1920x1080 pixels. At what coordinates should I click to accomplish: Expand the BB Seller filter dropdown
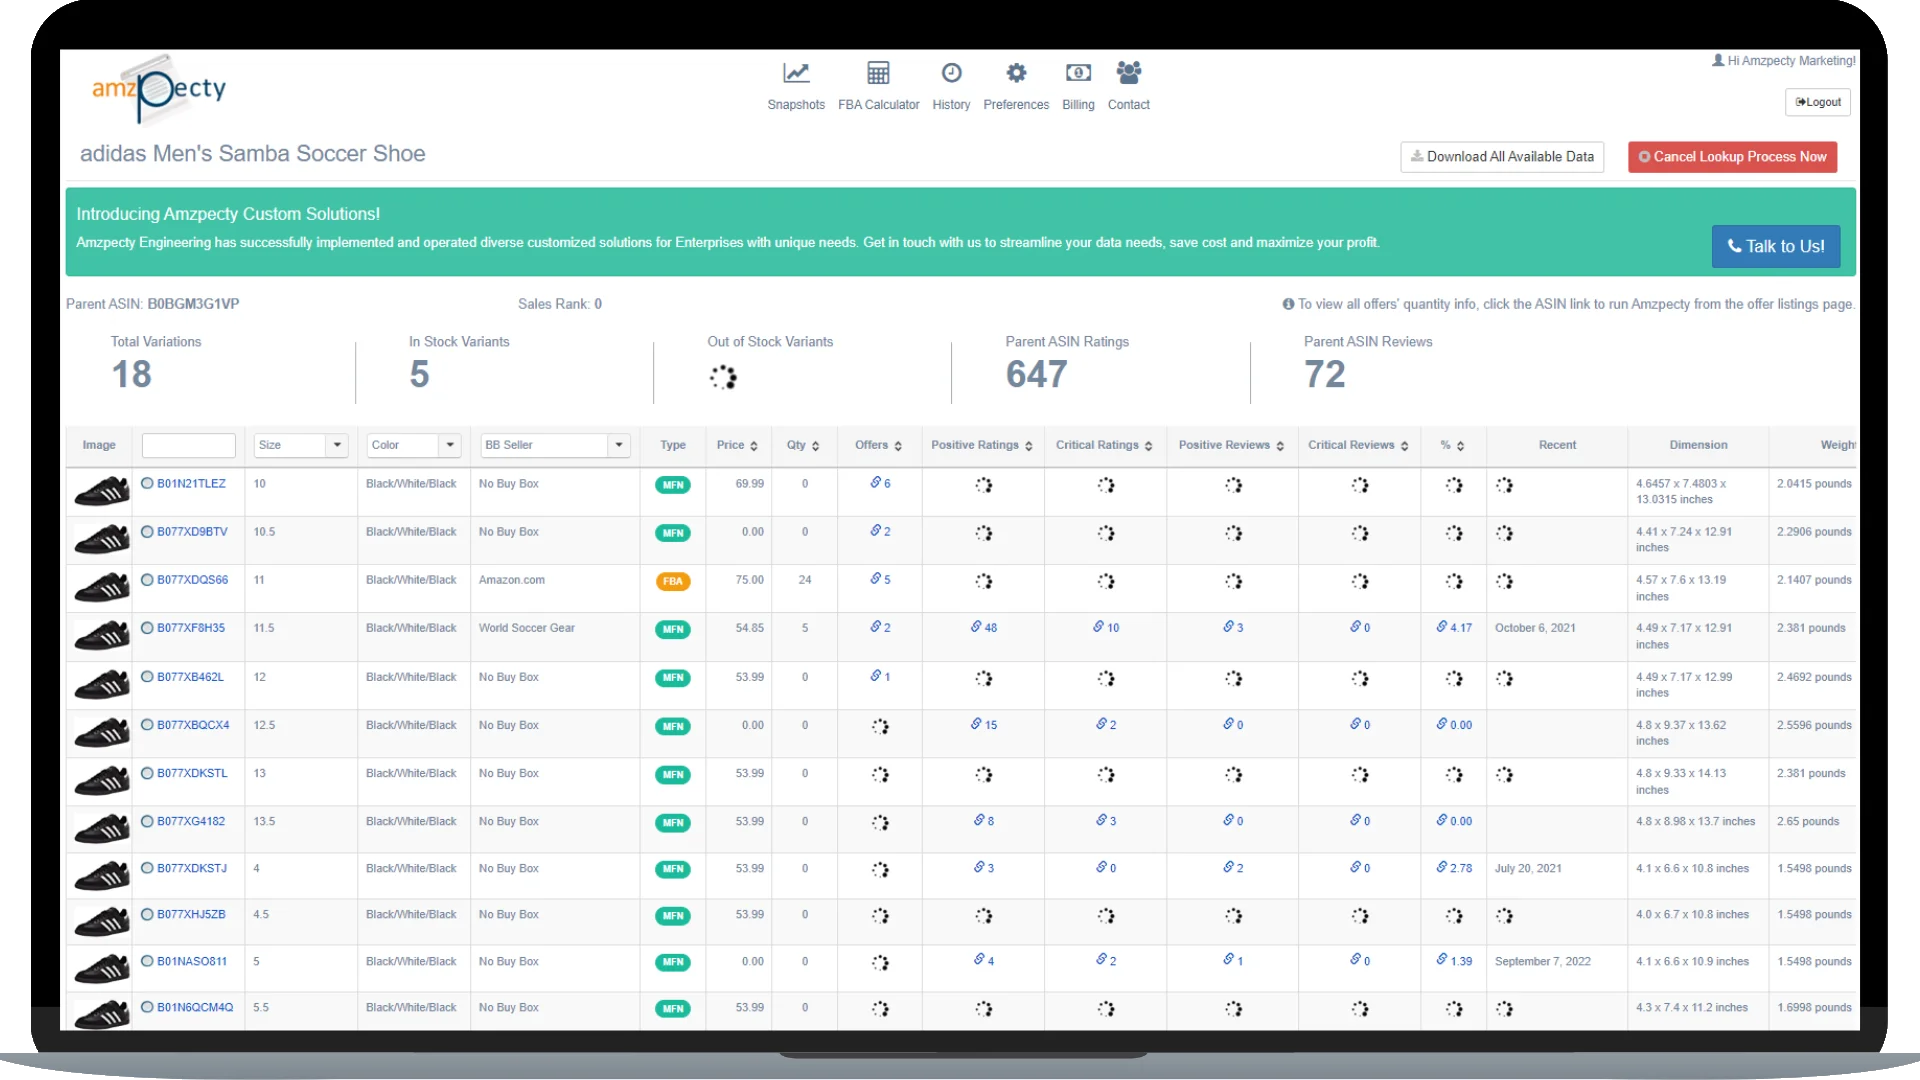620,444
